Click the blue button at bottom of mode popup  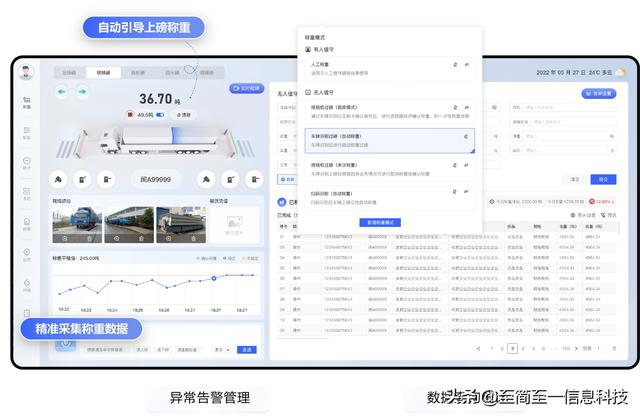pyautogui.click(x=380, y=222)
